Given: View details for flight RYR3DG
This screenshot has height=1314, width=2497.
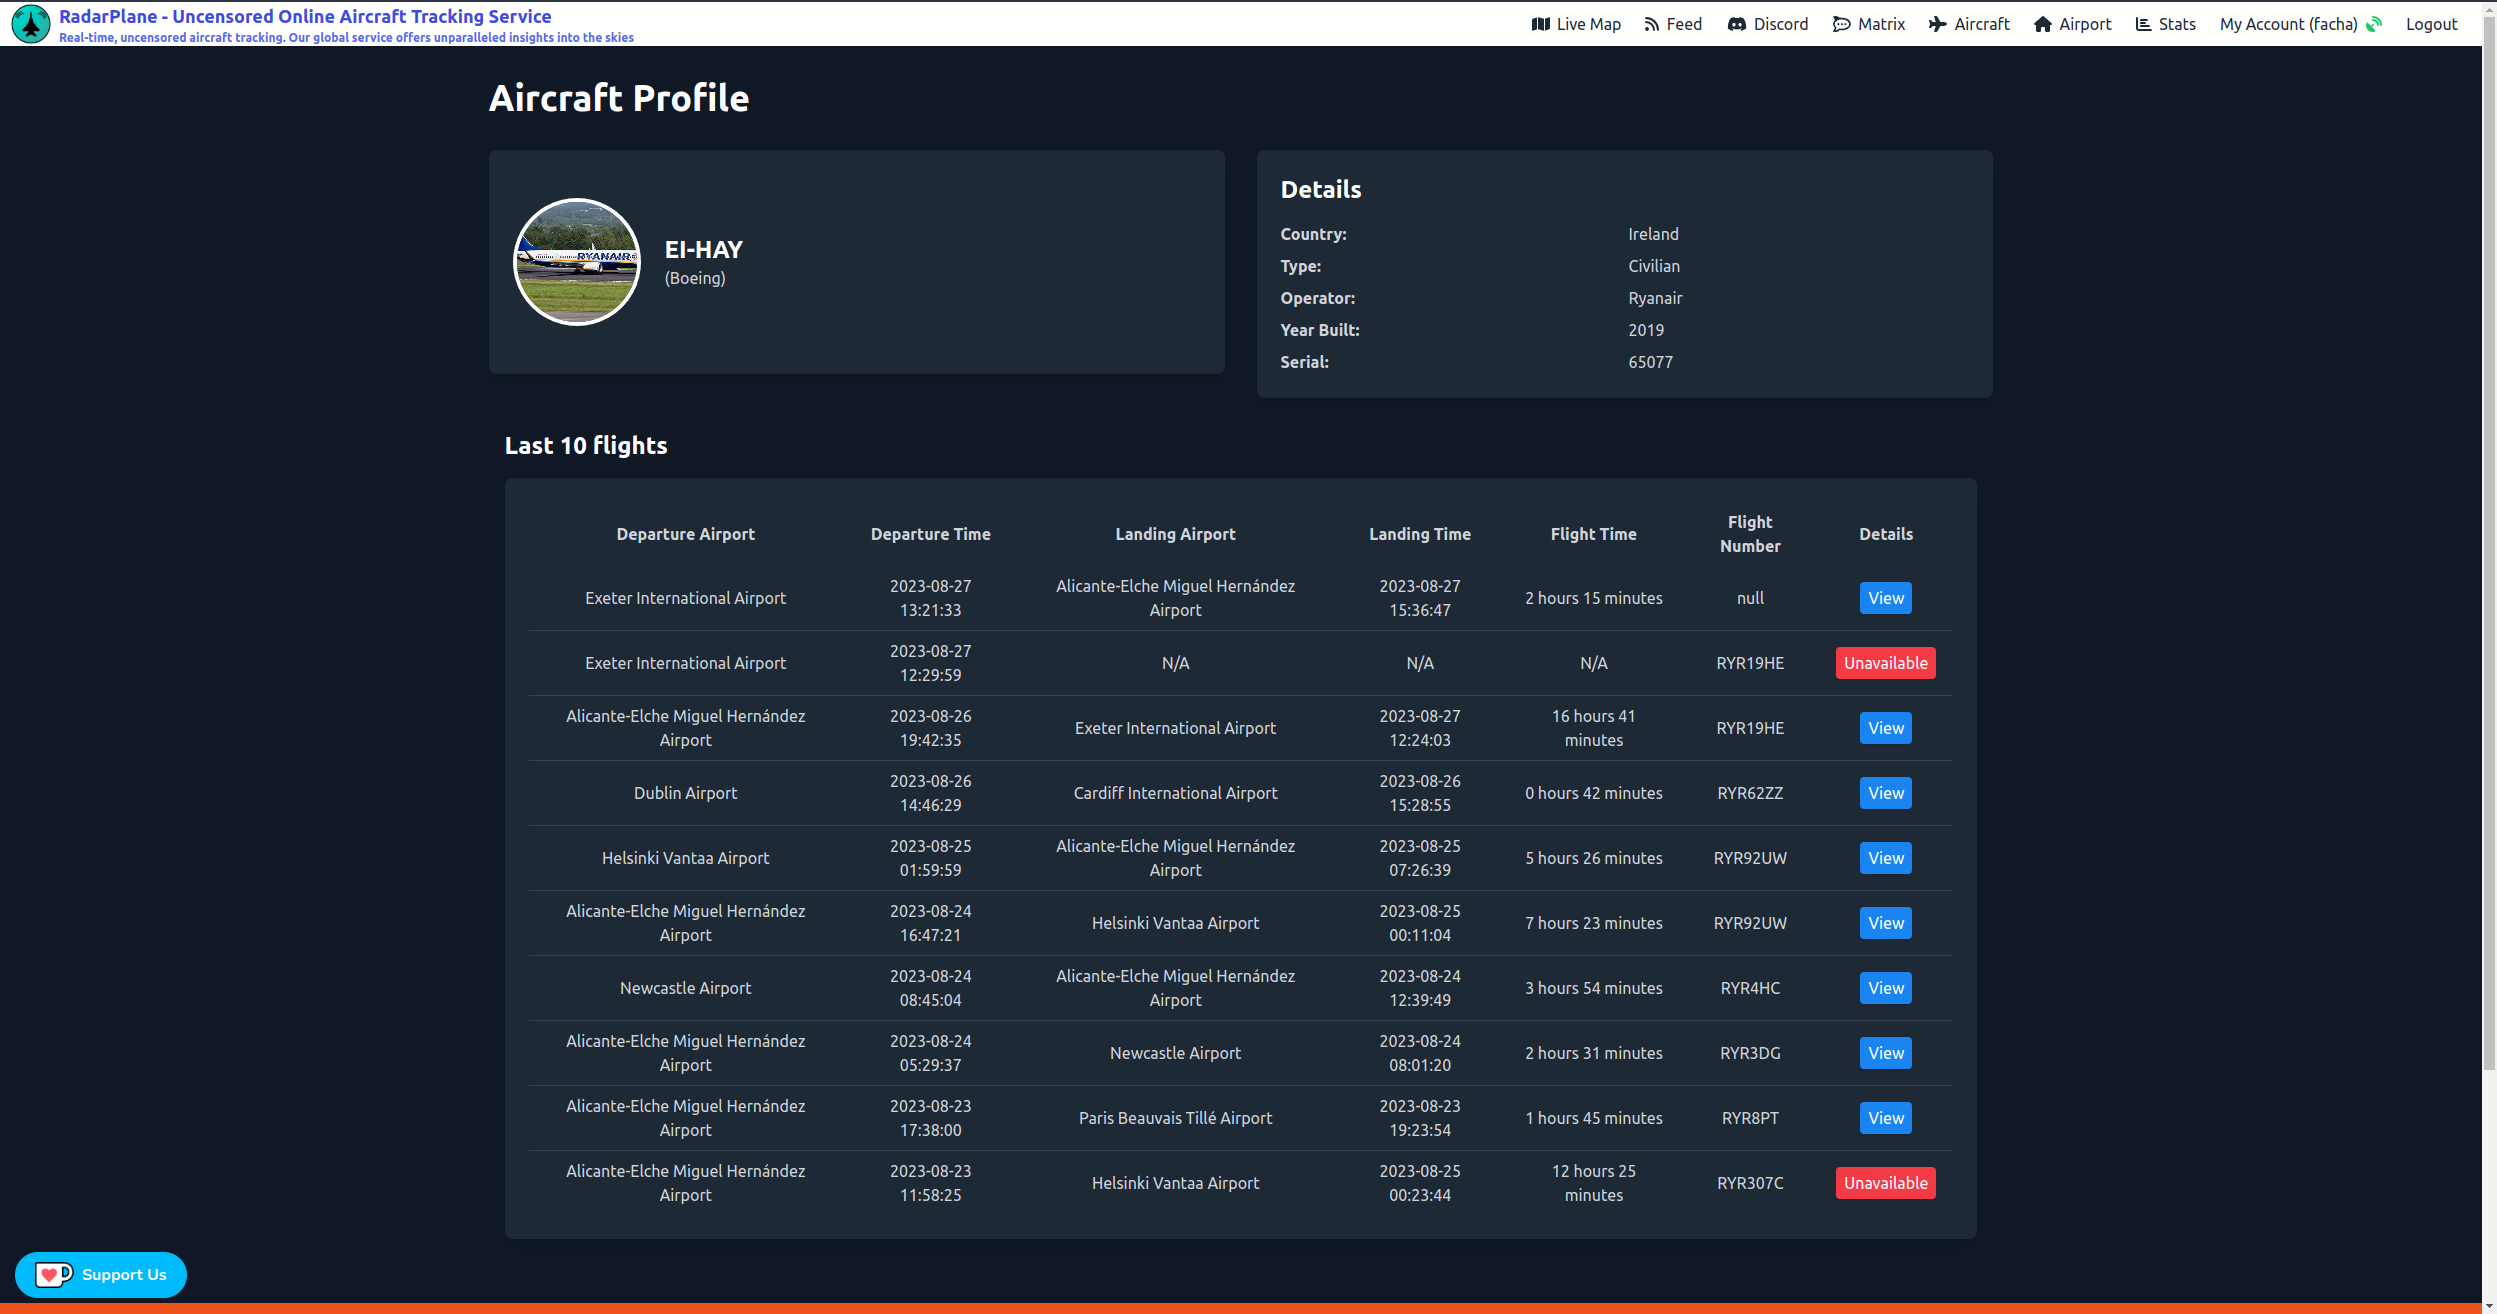Looking at the screenshot, I should [x=1885, y=1053].
